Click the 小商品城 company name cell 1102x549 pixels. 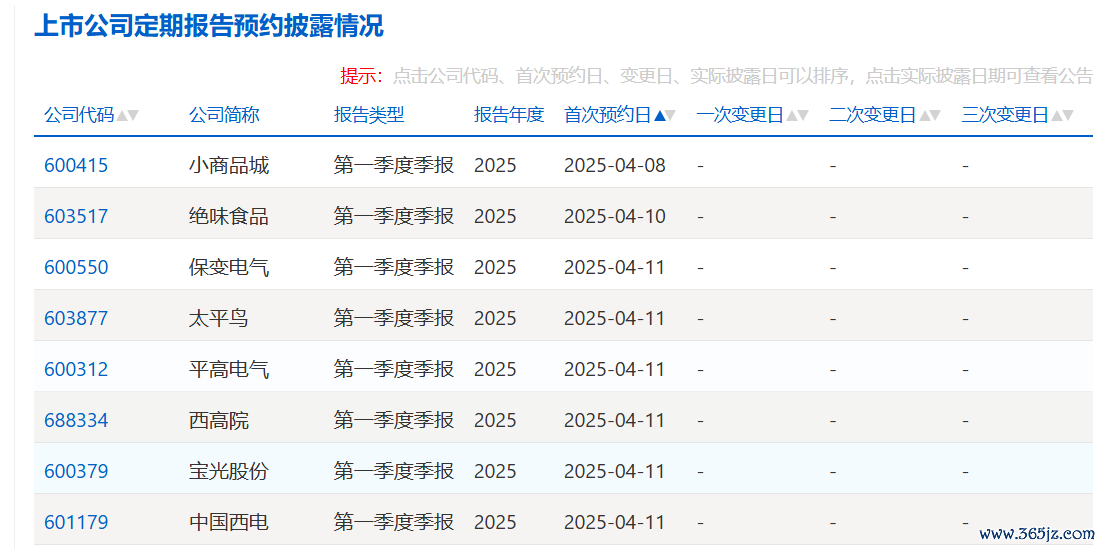point(229,166)
